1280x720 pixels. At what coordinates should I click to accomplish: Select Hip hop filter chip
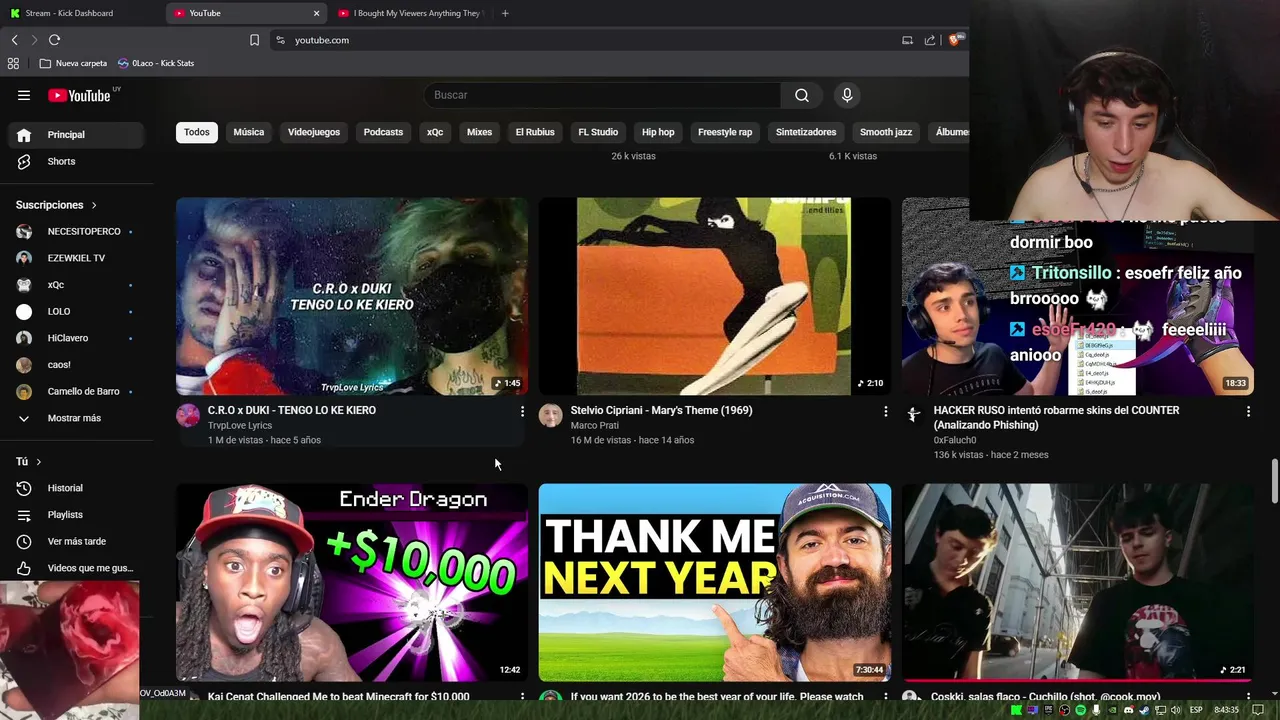coord(658,132)
